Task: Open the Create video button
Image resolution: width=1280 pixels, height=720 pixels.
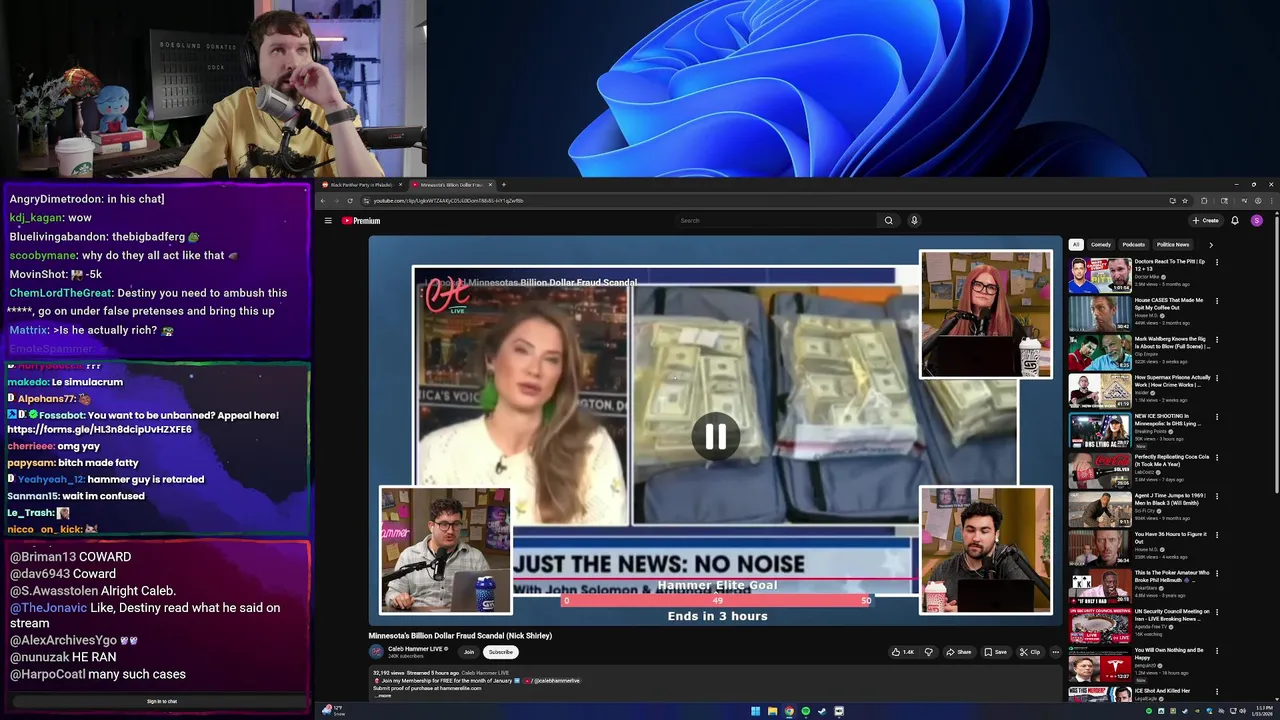Action: click(x=1205, y=221)
